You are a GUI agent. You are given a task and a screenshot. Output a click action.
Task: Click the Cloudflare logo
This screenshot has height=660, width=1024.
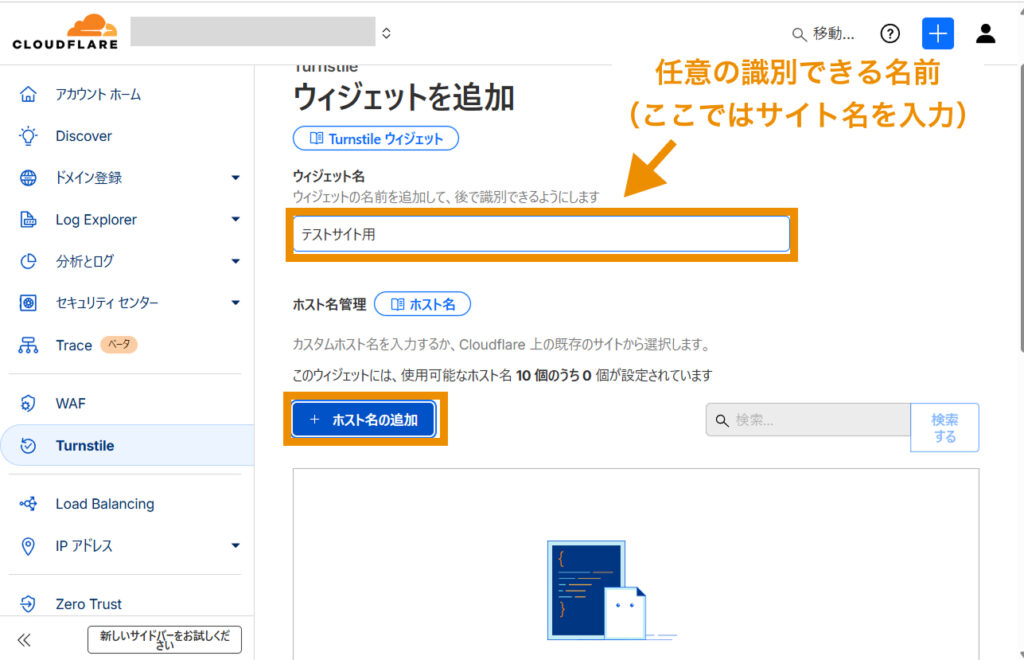(65, 32)
